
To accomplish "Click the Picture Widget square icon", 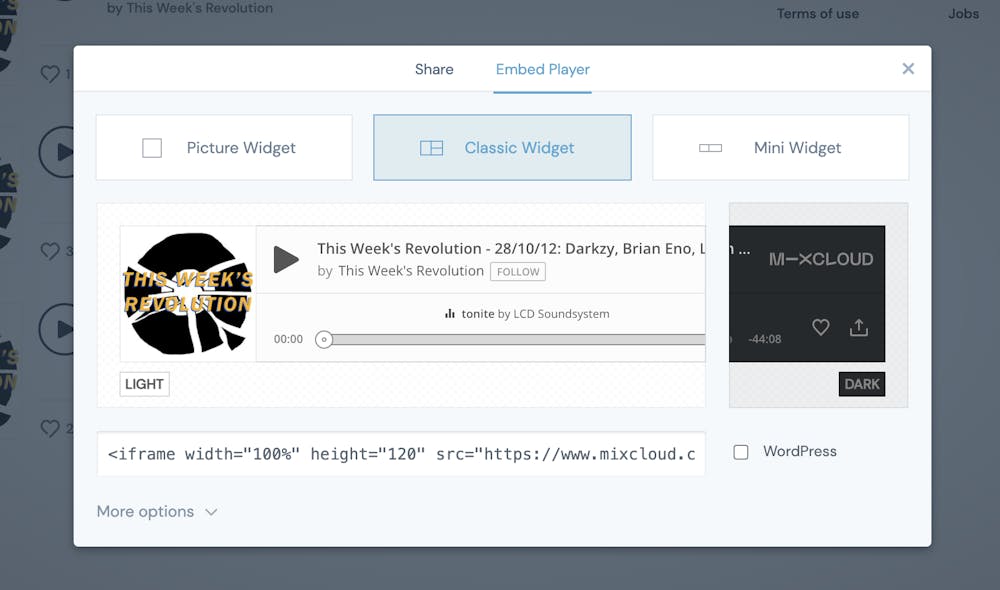I will coord(152,148).
